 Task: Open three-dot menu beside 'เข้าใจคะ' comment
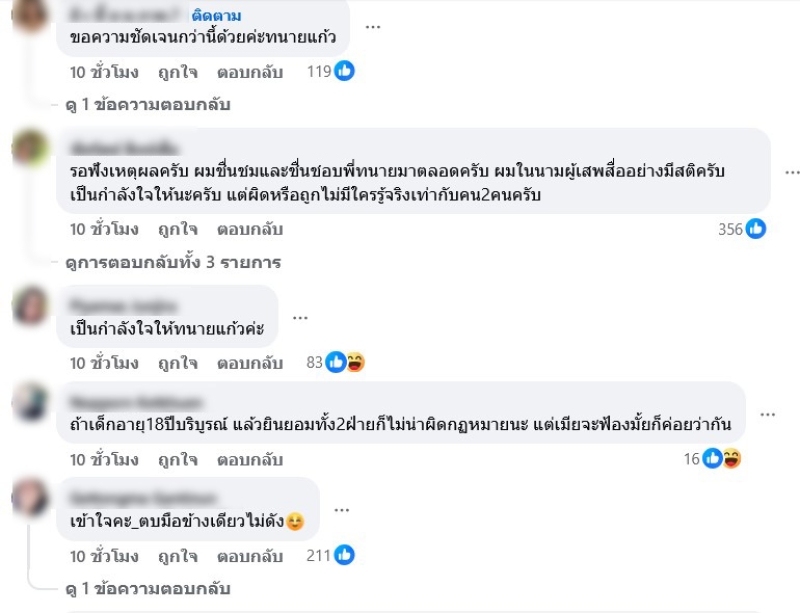(342, 510)
